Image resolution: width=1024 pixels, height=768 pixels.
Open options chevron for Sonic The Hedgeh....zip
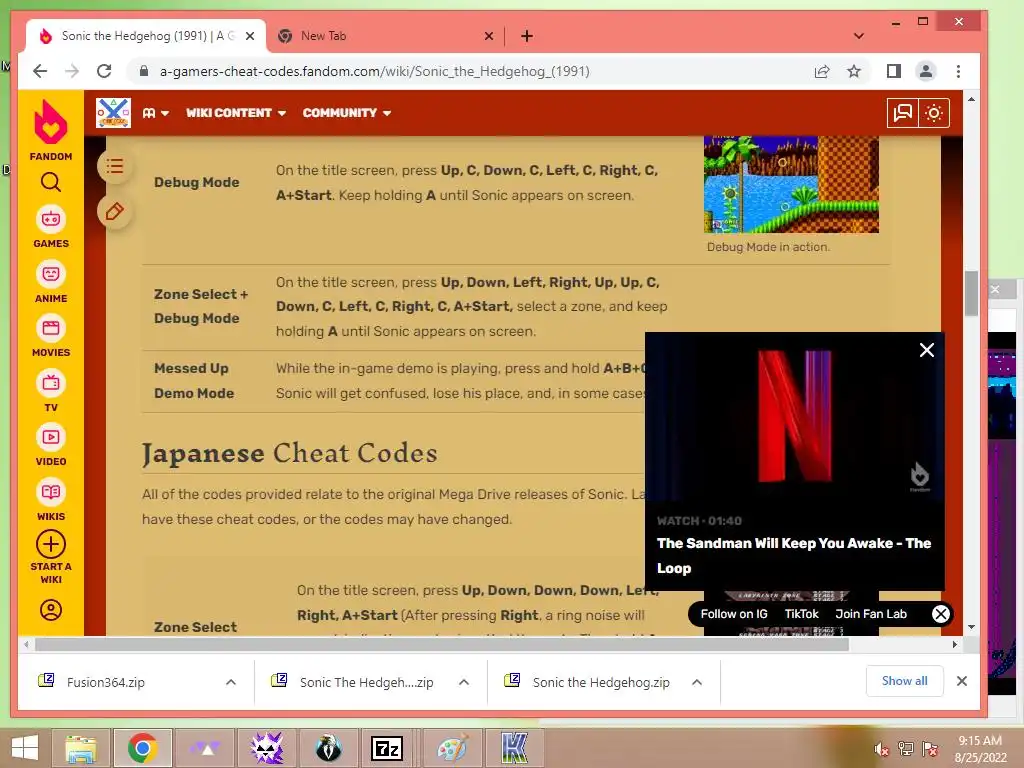tap(464, 682)
